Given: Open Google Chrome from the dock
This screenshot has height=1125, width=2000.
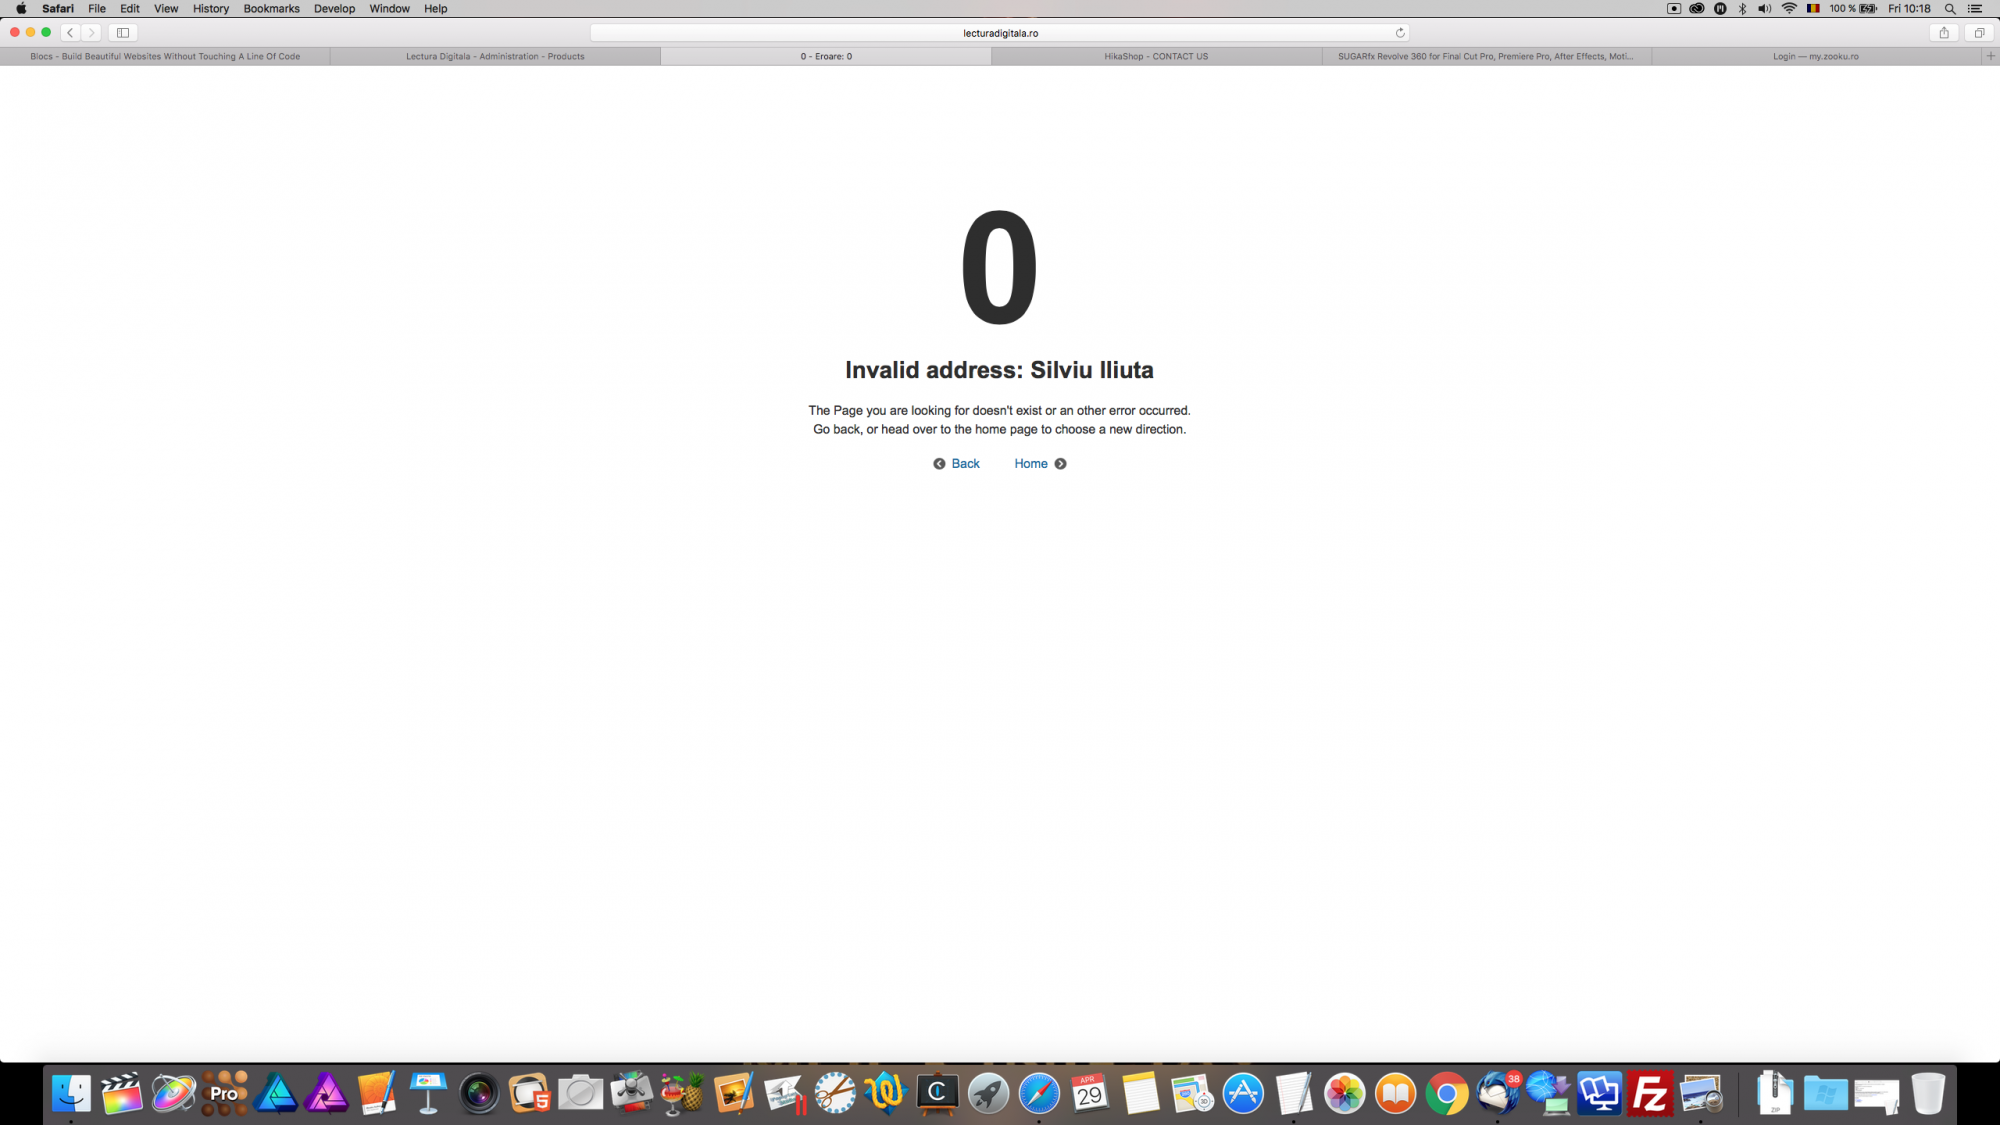Looking at the screenshot, I should pos(1446,1093).
